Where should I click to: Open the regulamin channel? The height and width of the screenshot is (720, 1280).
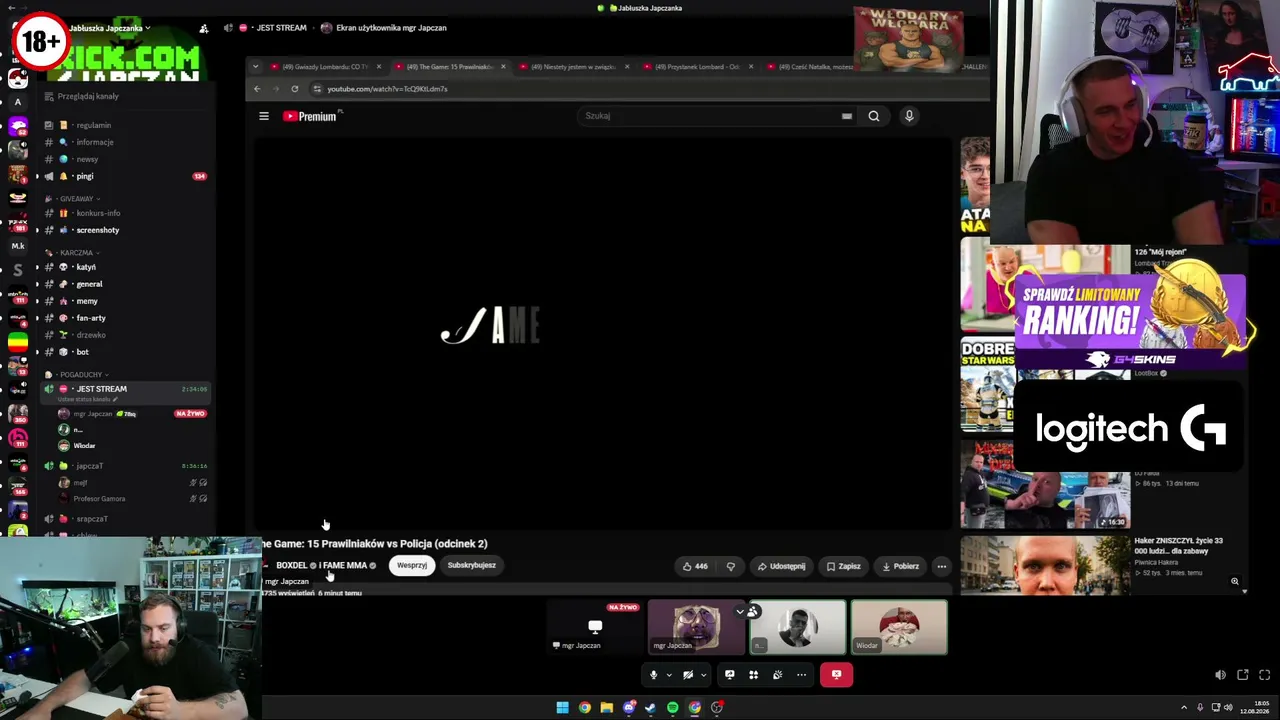click(x=93, y=125)
